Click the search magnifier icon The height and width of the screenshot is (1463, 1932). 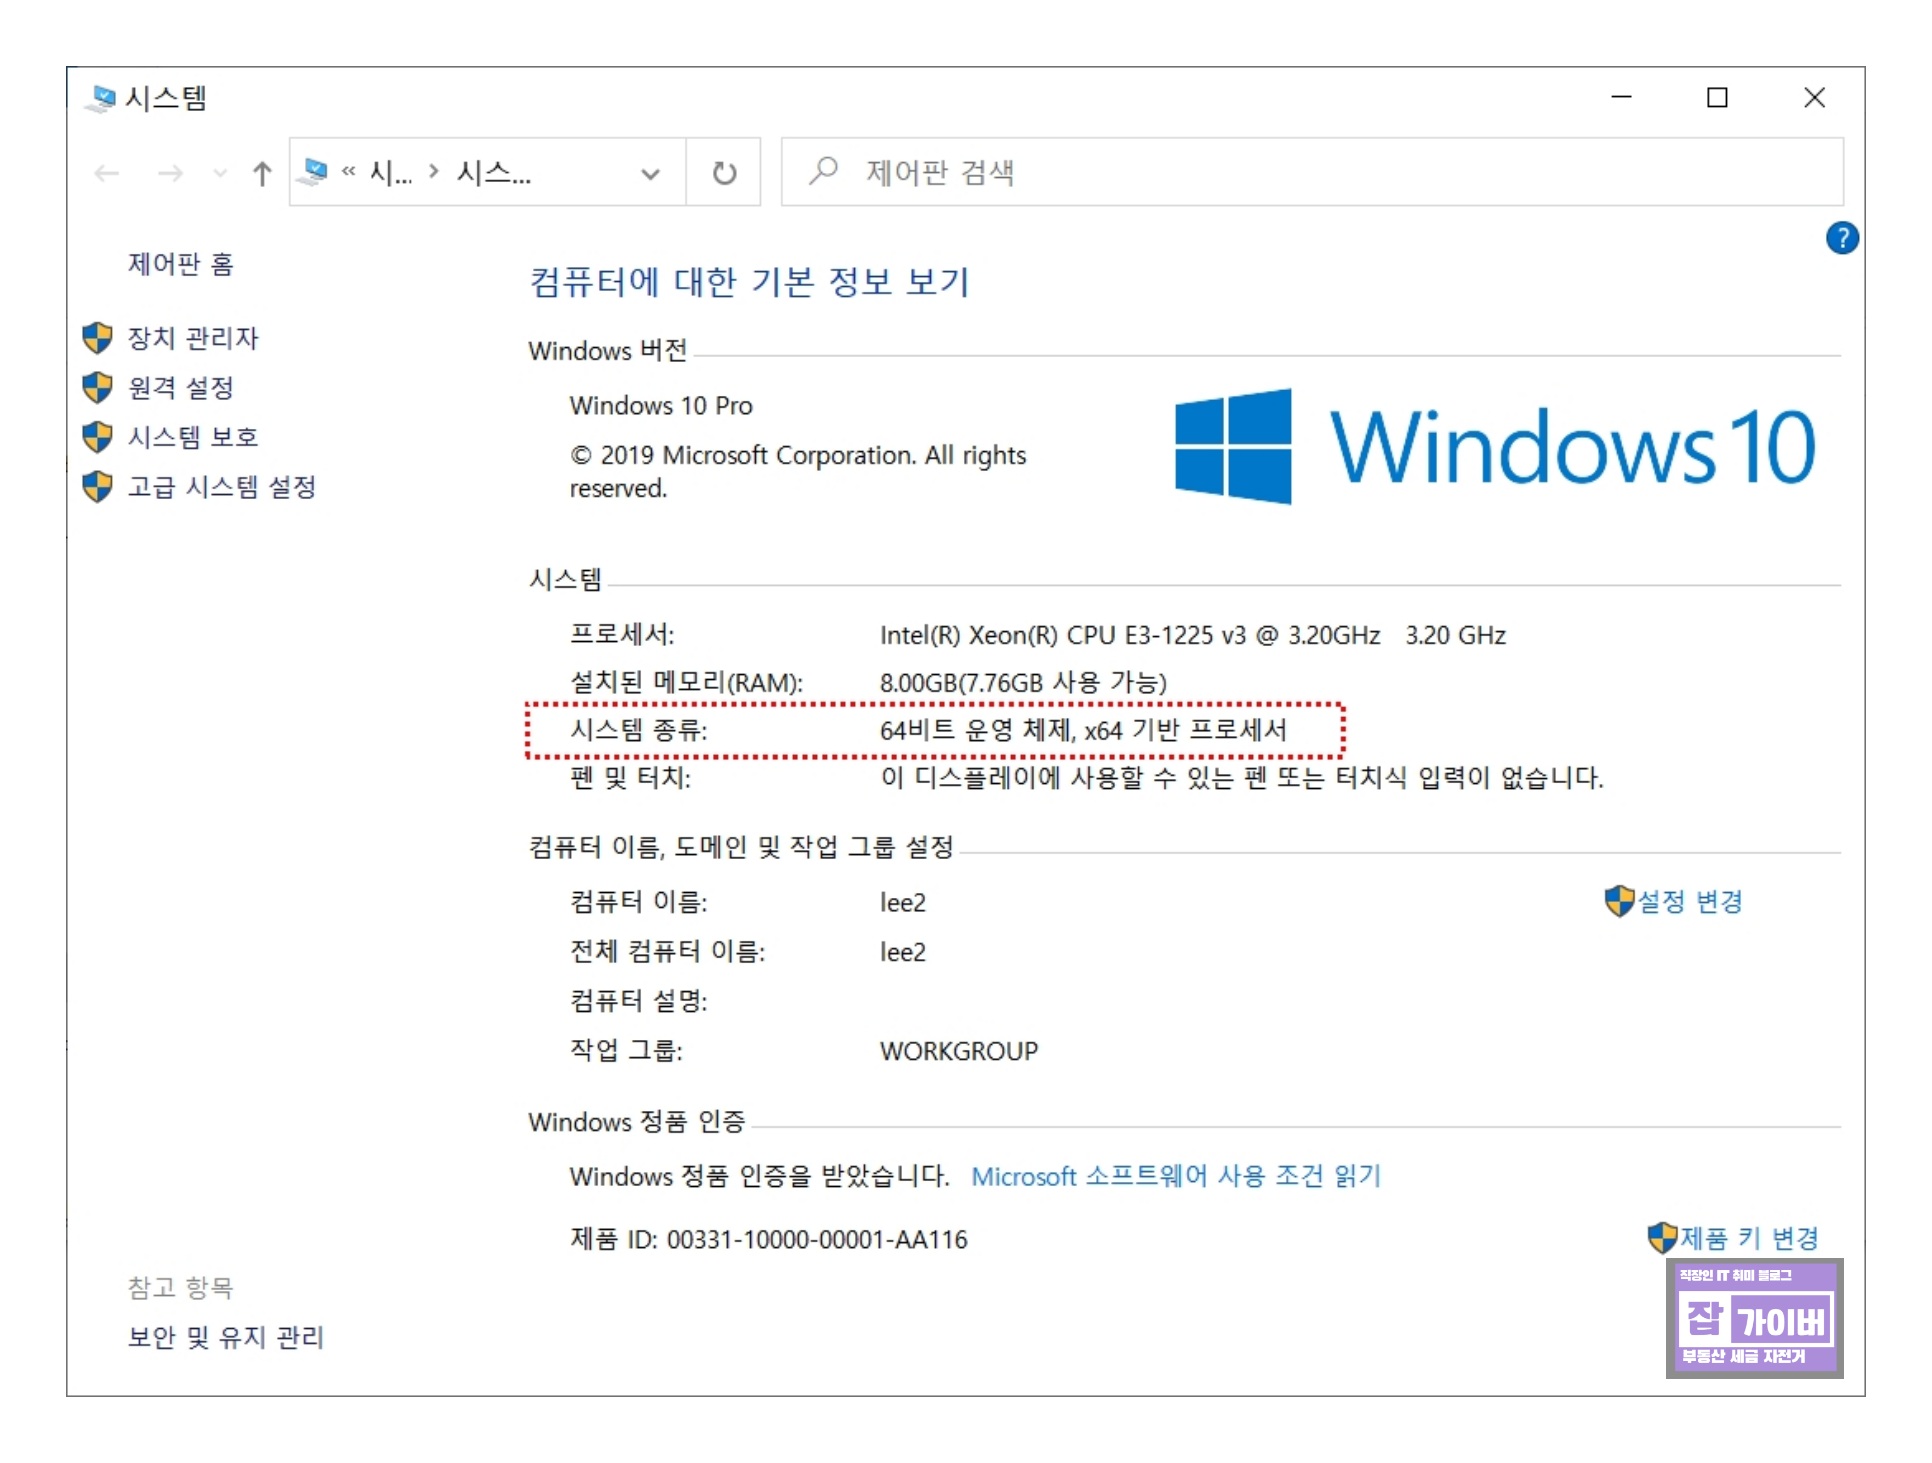[823, 171]
